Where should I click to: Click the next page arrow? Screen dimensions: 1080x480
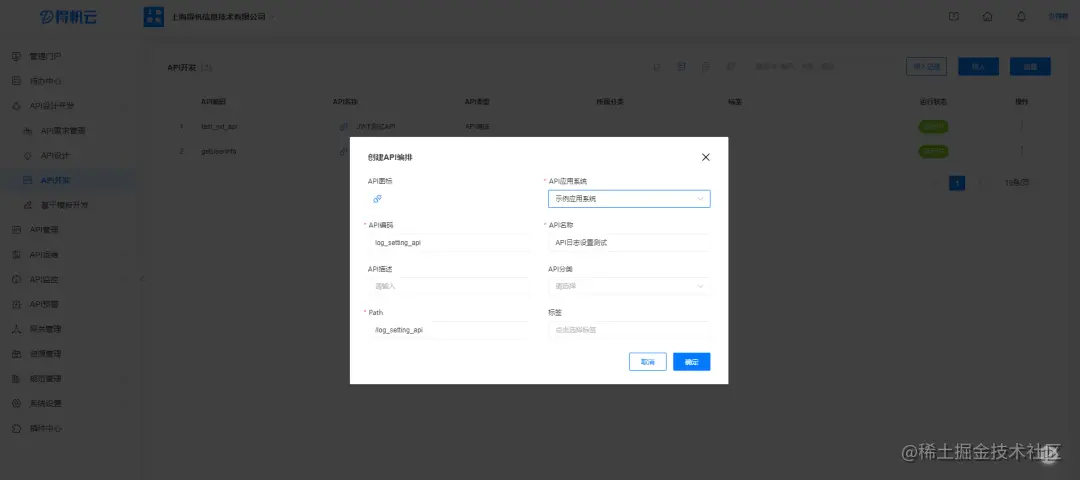click(981, 183)
